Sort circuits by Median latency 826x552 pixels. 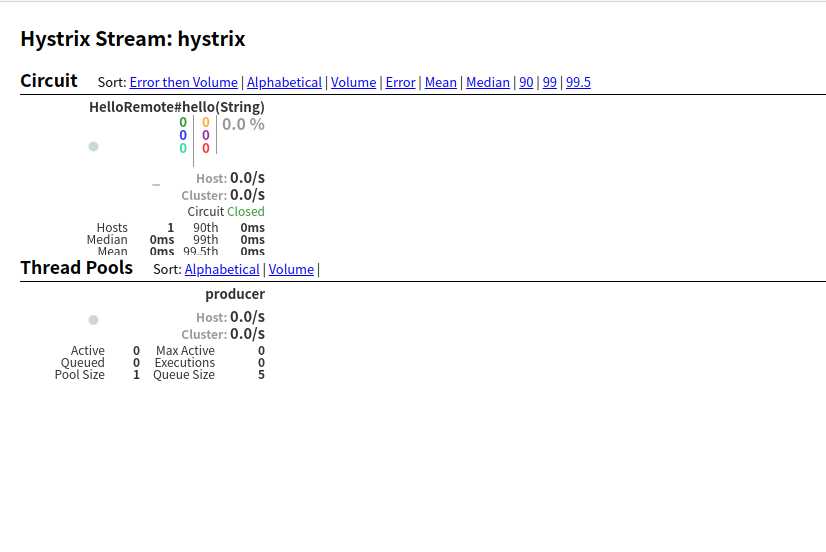(488, 82)
